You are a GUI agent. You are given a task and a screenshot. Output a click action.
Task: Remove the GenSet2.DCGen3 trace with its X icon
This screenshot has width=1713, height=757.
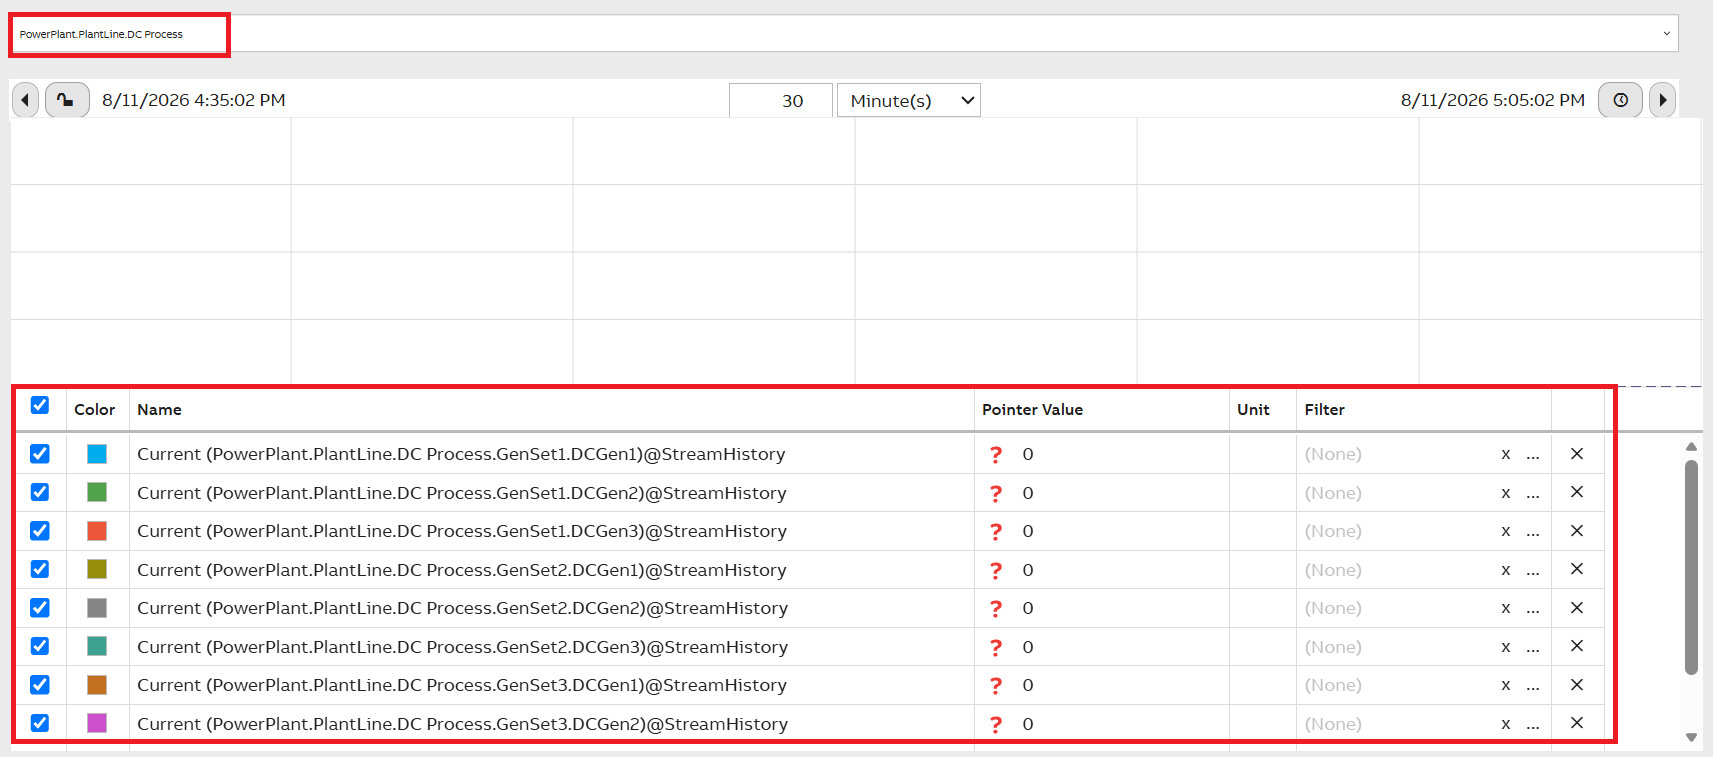1577,646
